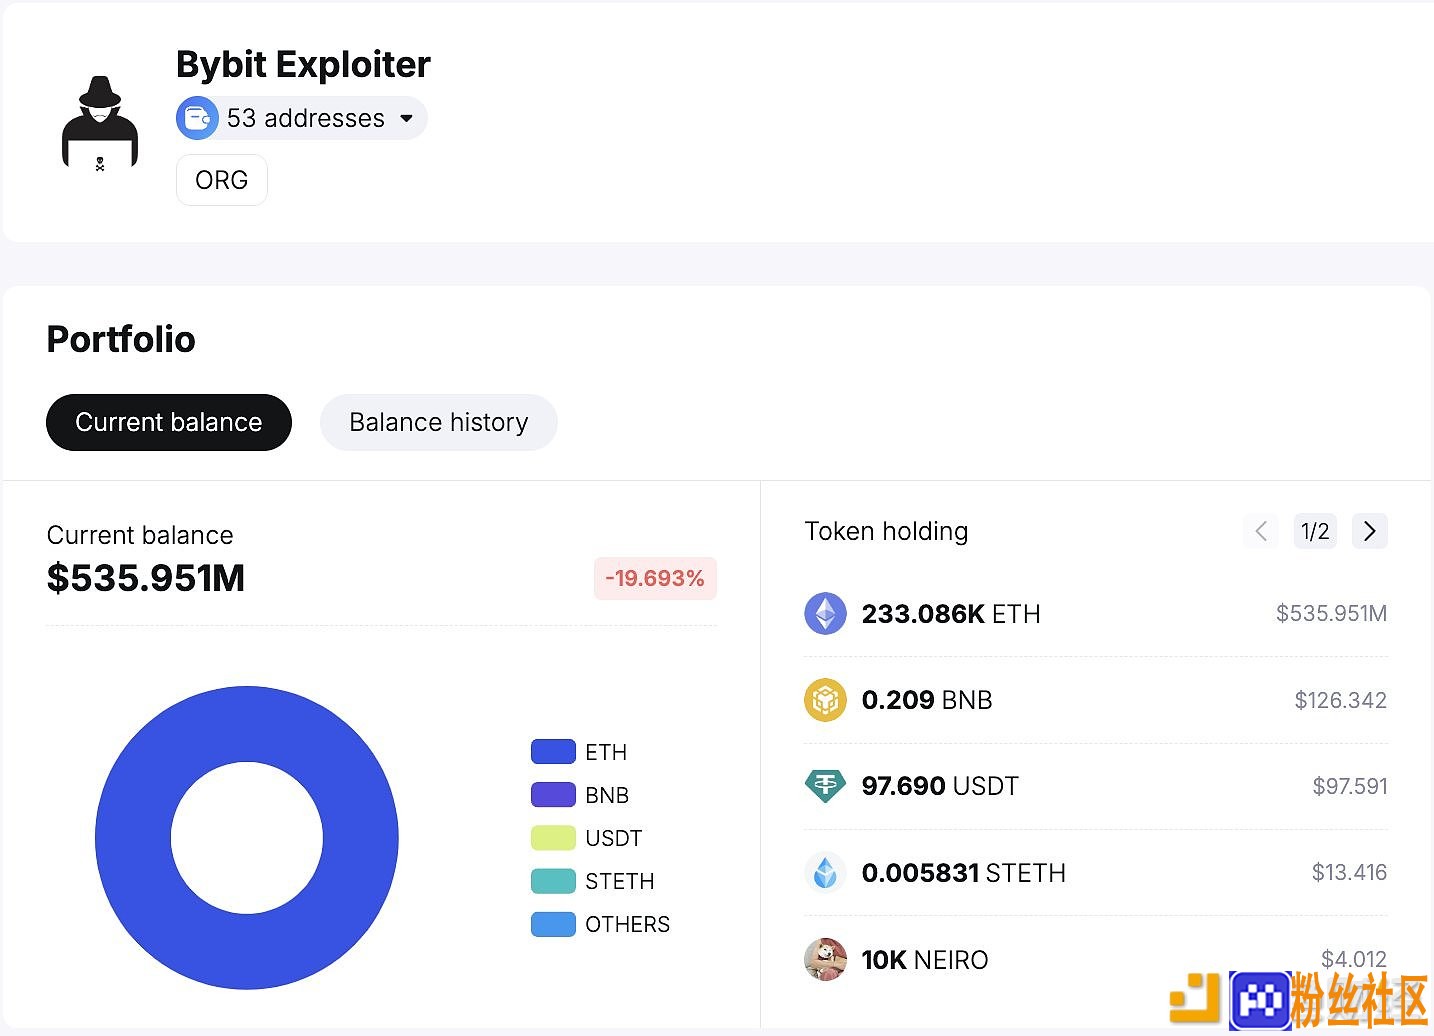
Task: Click the OTHERS legend color swatch
Action: point(553,924)
